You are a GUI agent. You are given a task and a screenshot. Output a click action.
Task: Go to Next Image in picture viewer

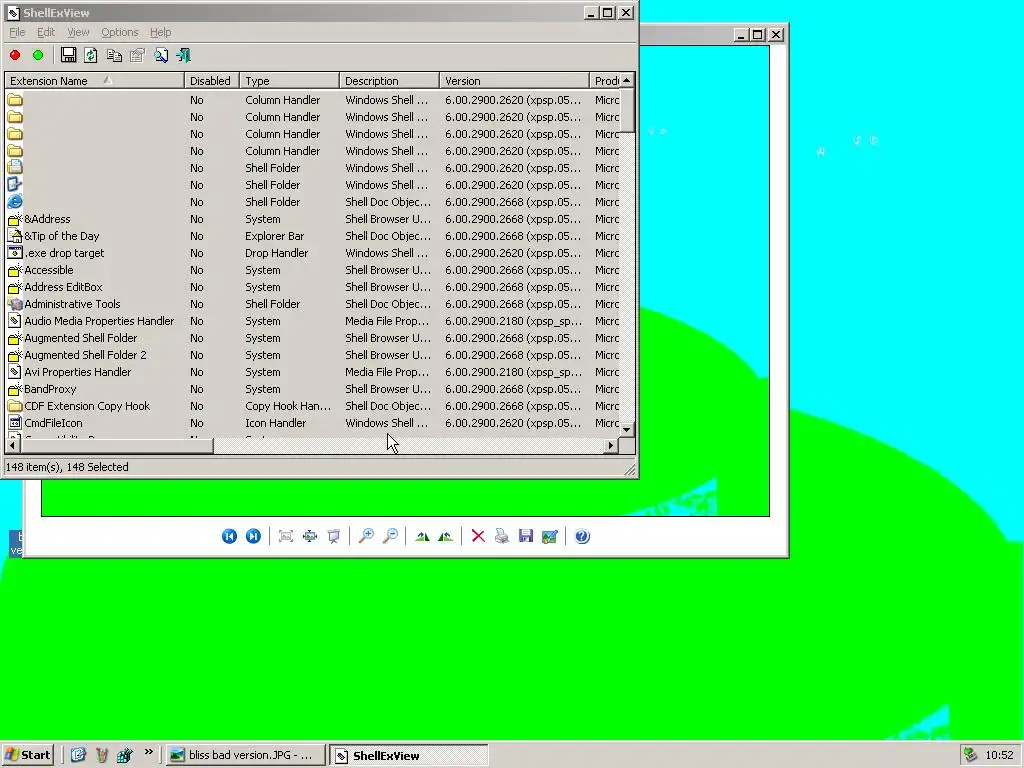coord(253,536)
